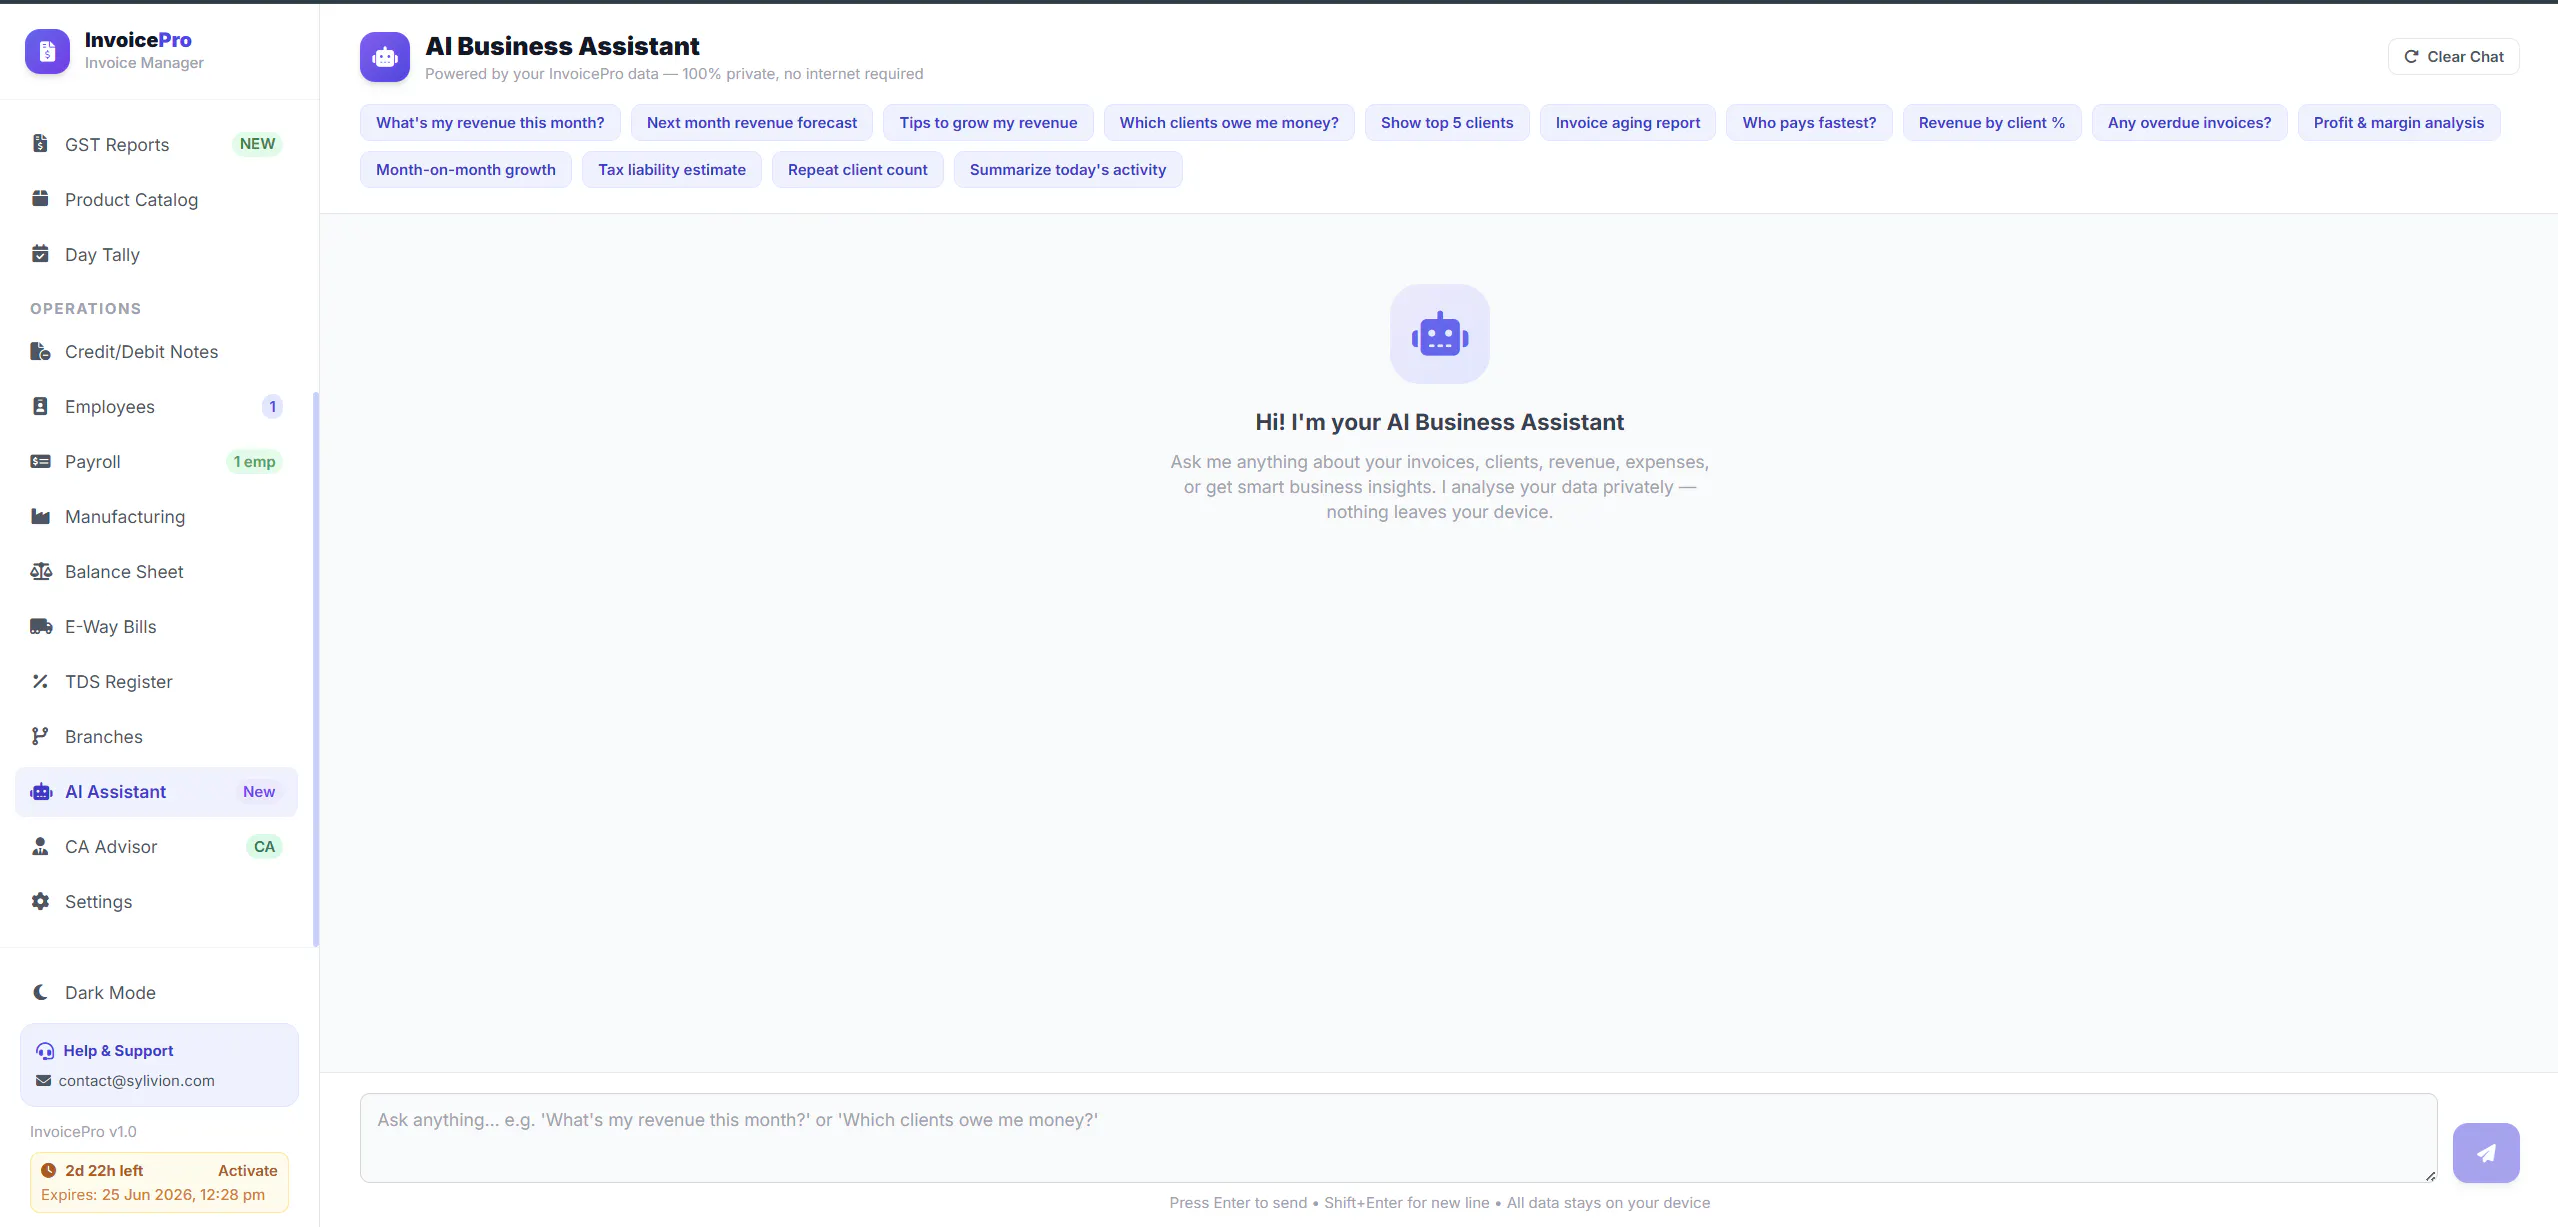The height and width of the screenshot is (1227, 2558).
Task: Click the Branches fork icon
Action: 40,736
